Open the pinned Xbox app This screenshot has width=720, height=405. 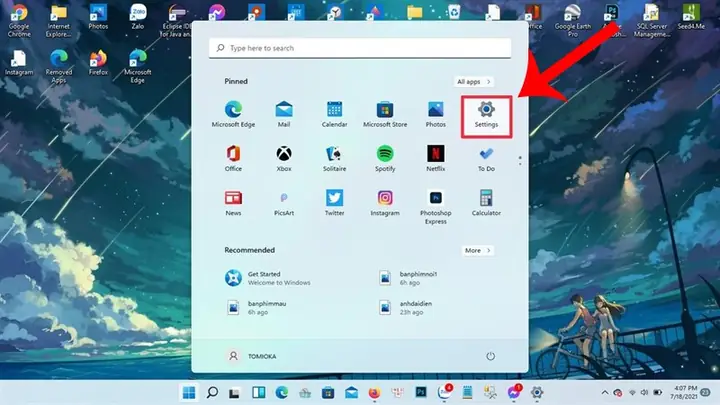point(284,158)
